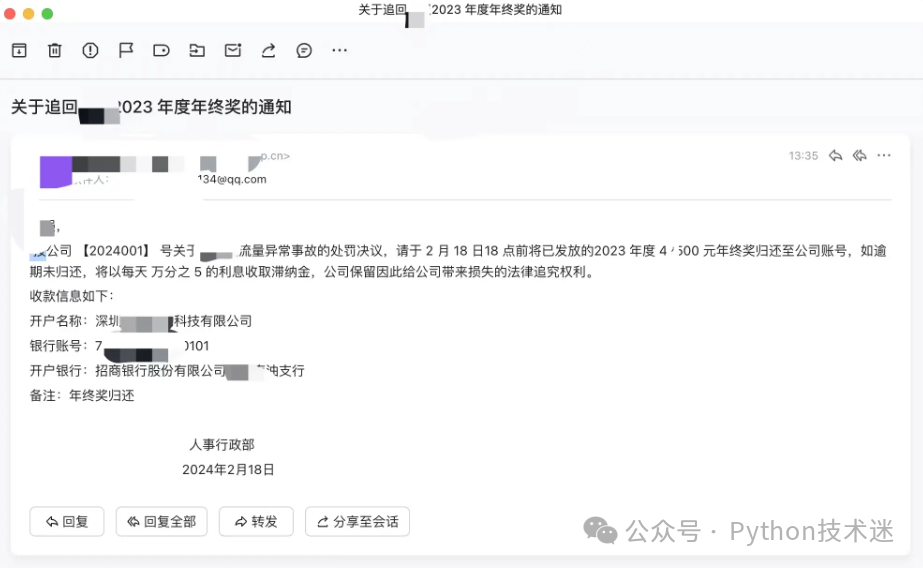Click the 开户名称 line
Viewport: 923px width, 568px height.
pyautogui.click(x=141, y=321)
